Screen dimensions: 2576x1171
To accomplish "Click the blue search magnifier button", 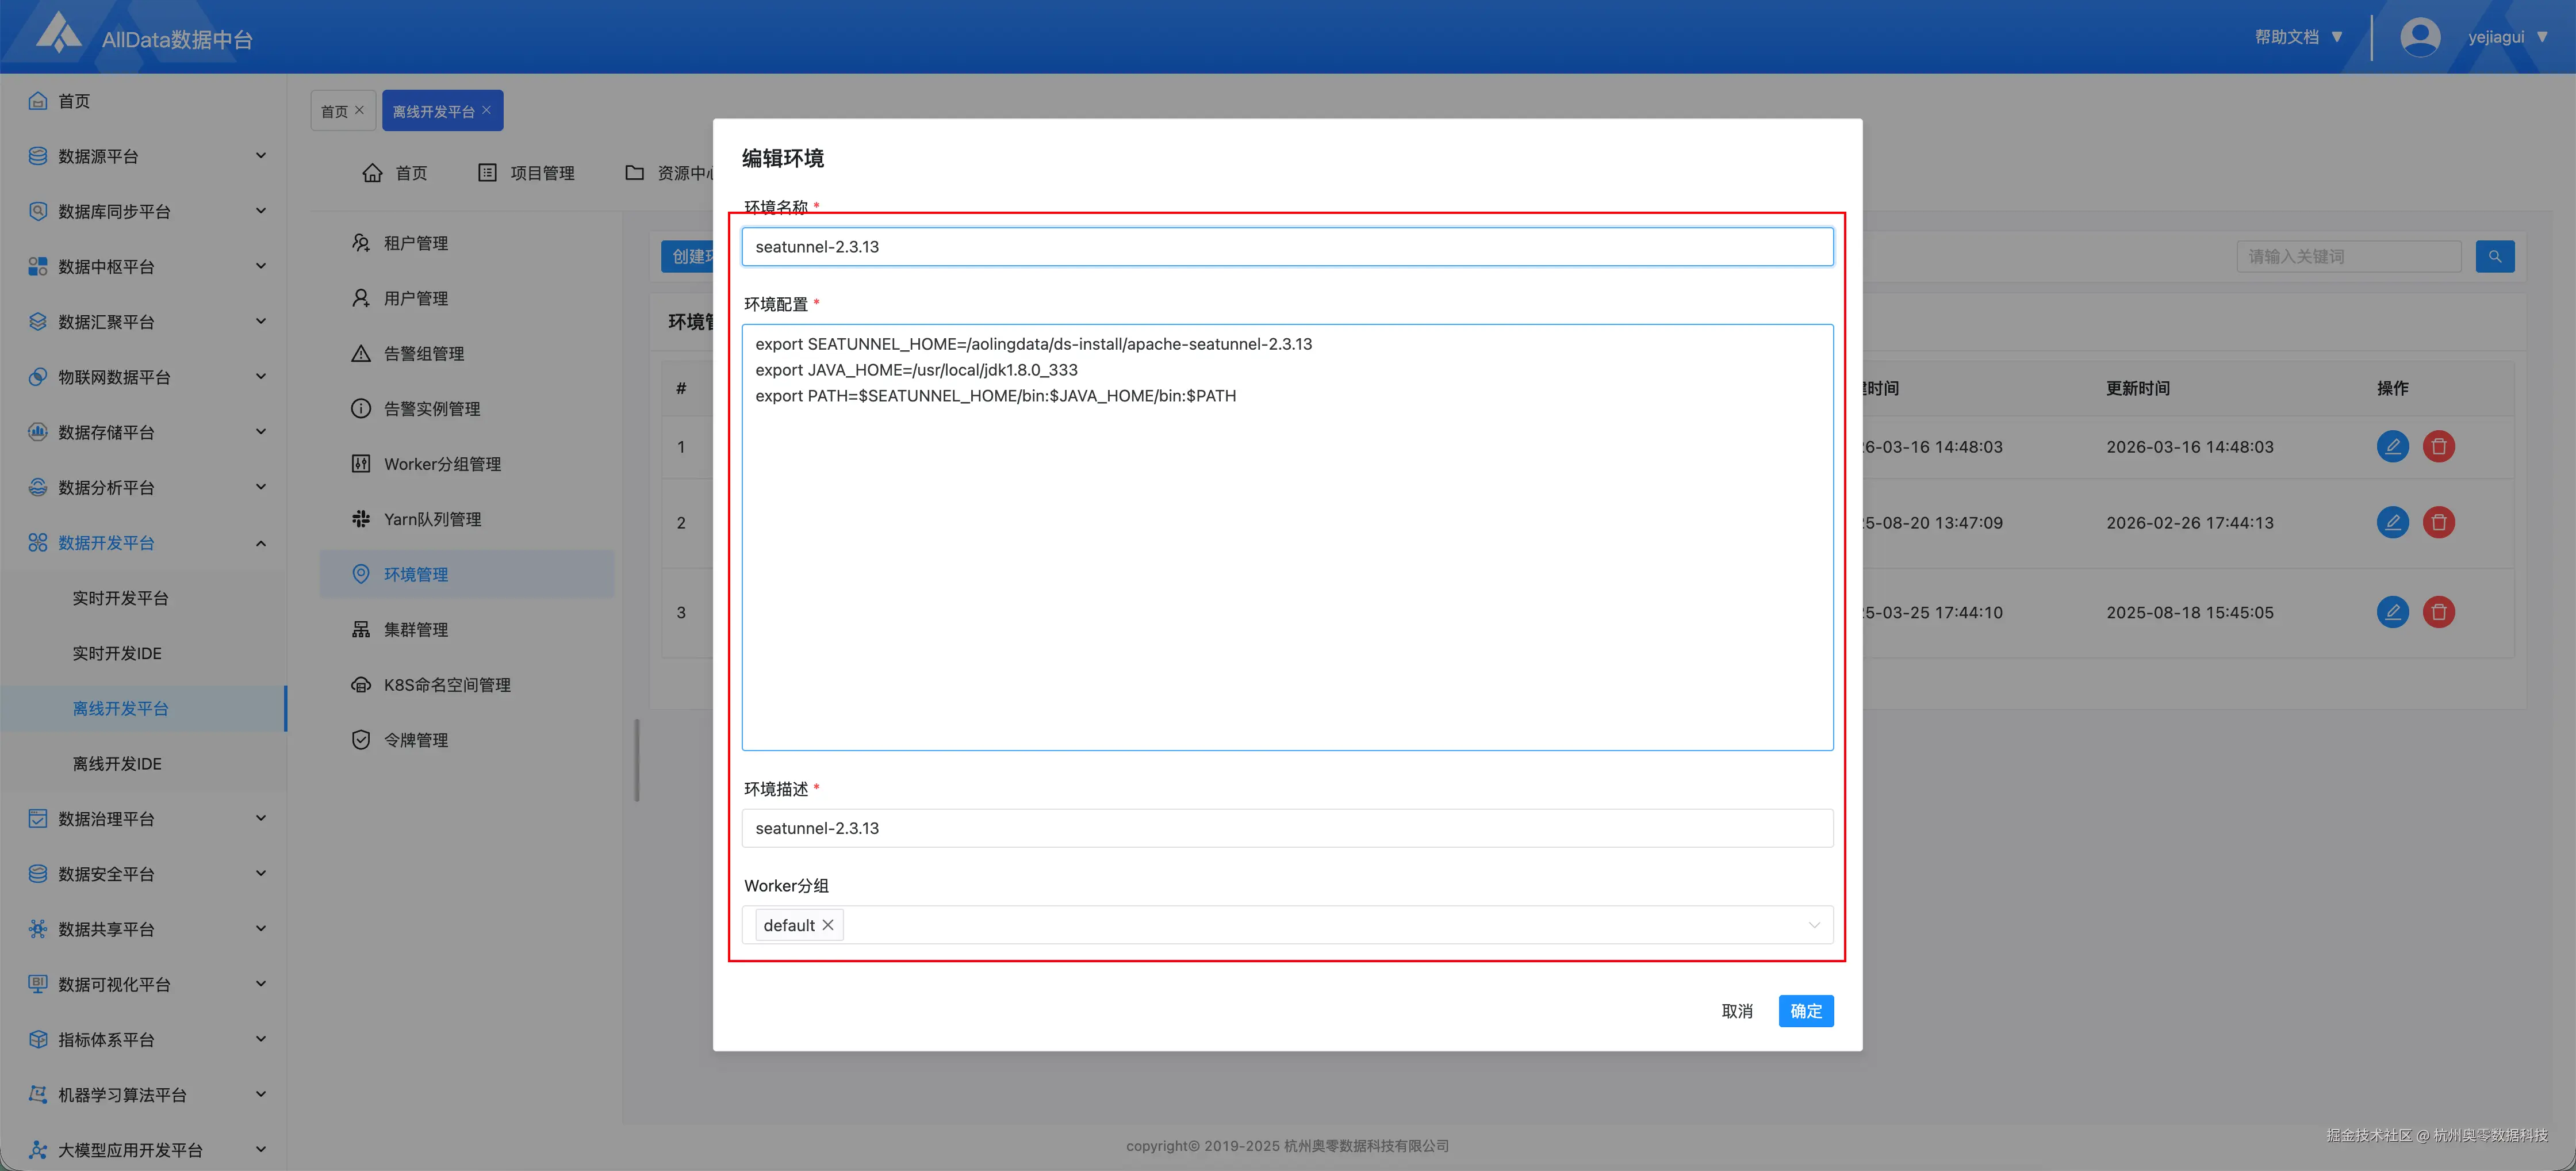I will [x=2494, y=256].
